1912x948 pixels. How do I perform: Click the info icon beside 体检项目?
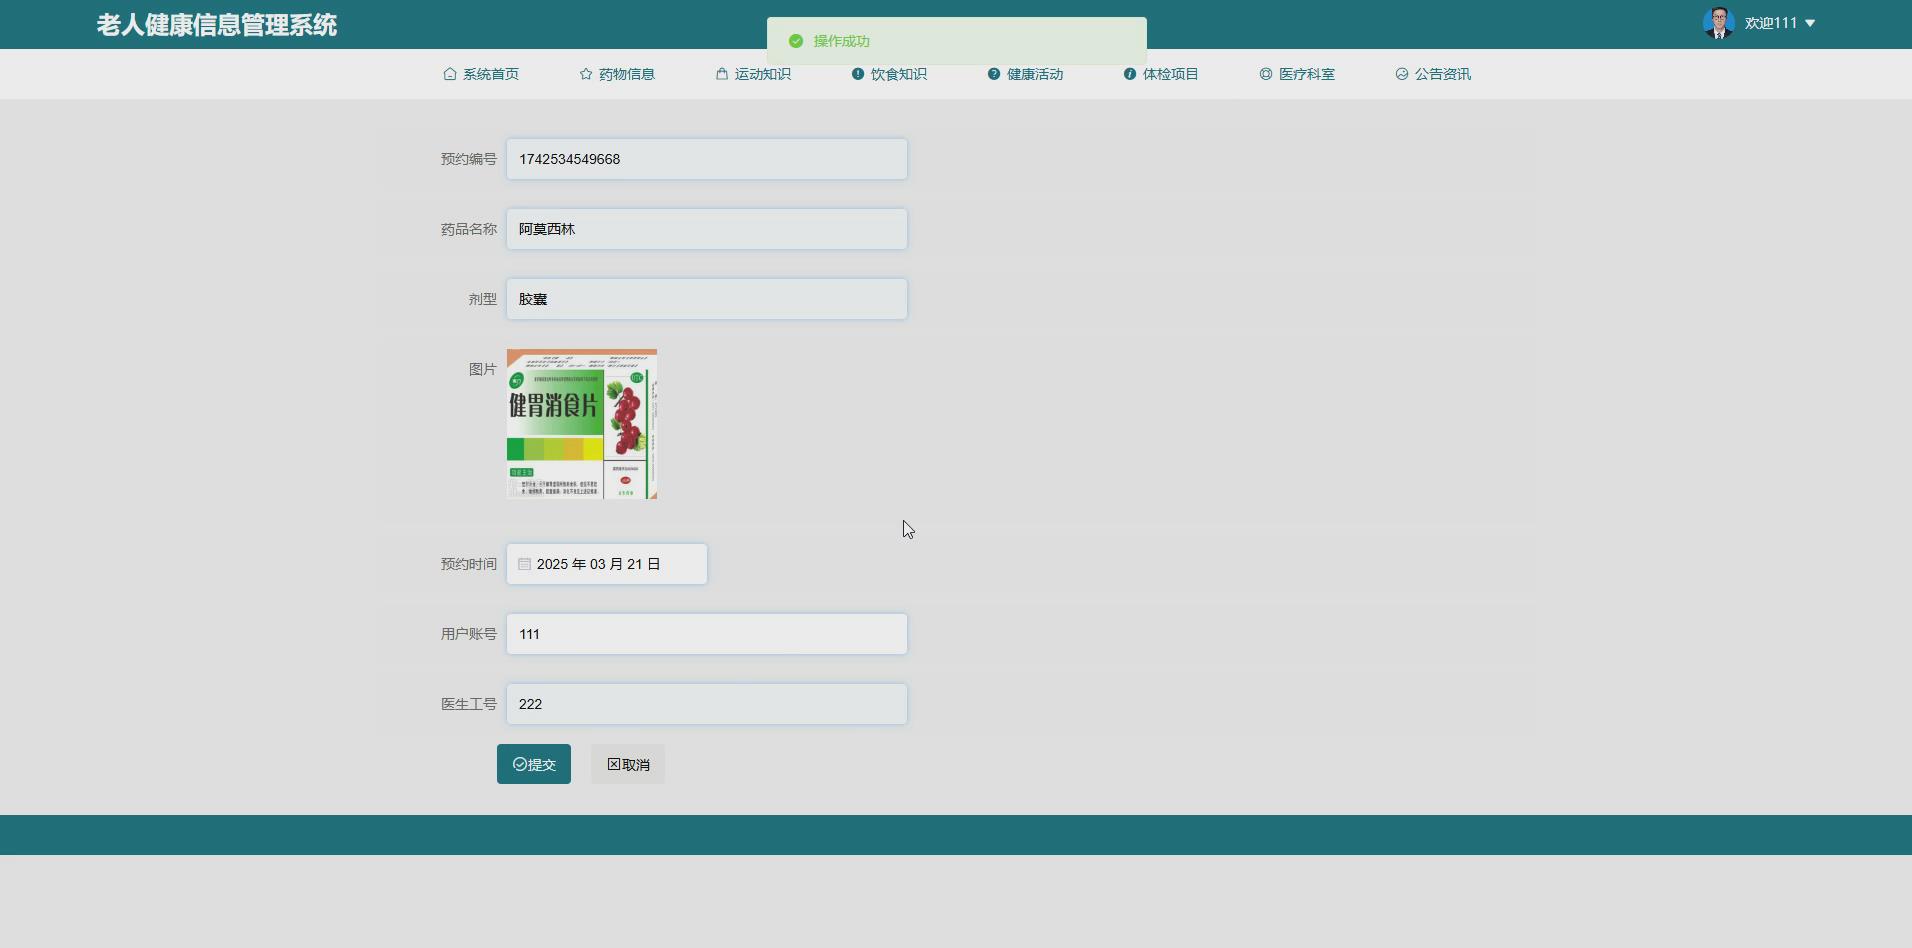click(x=1130, y=74)
